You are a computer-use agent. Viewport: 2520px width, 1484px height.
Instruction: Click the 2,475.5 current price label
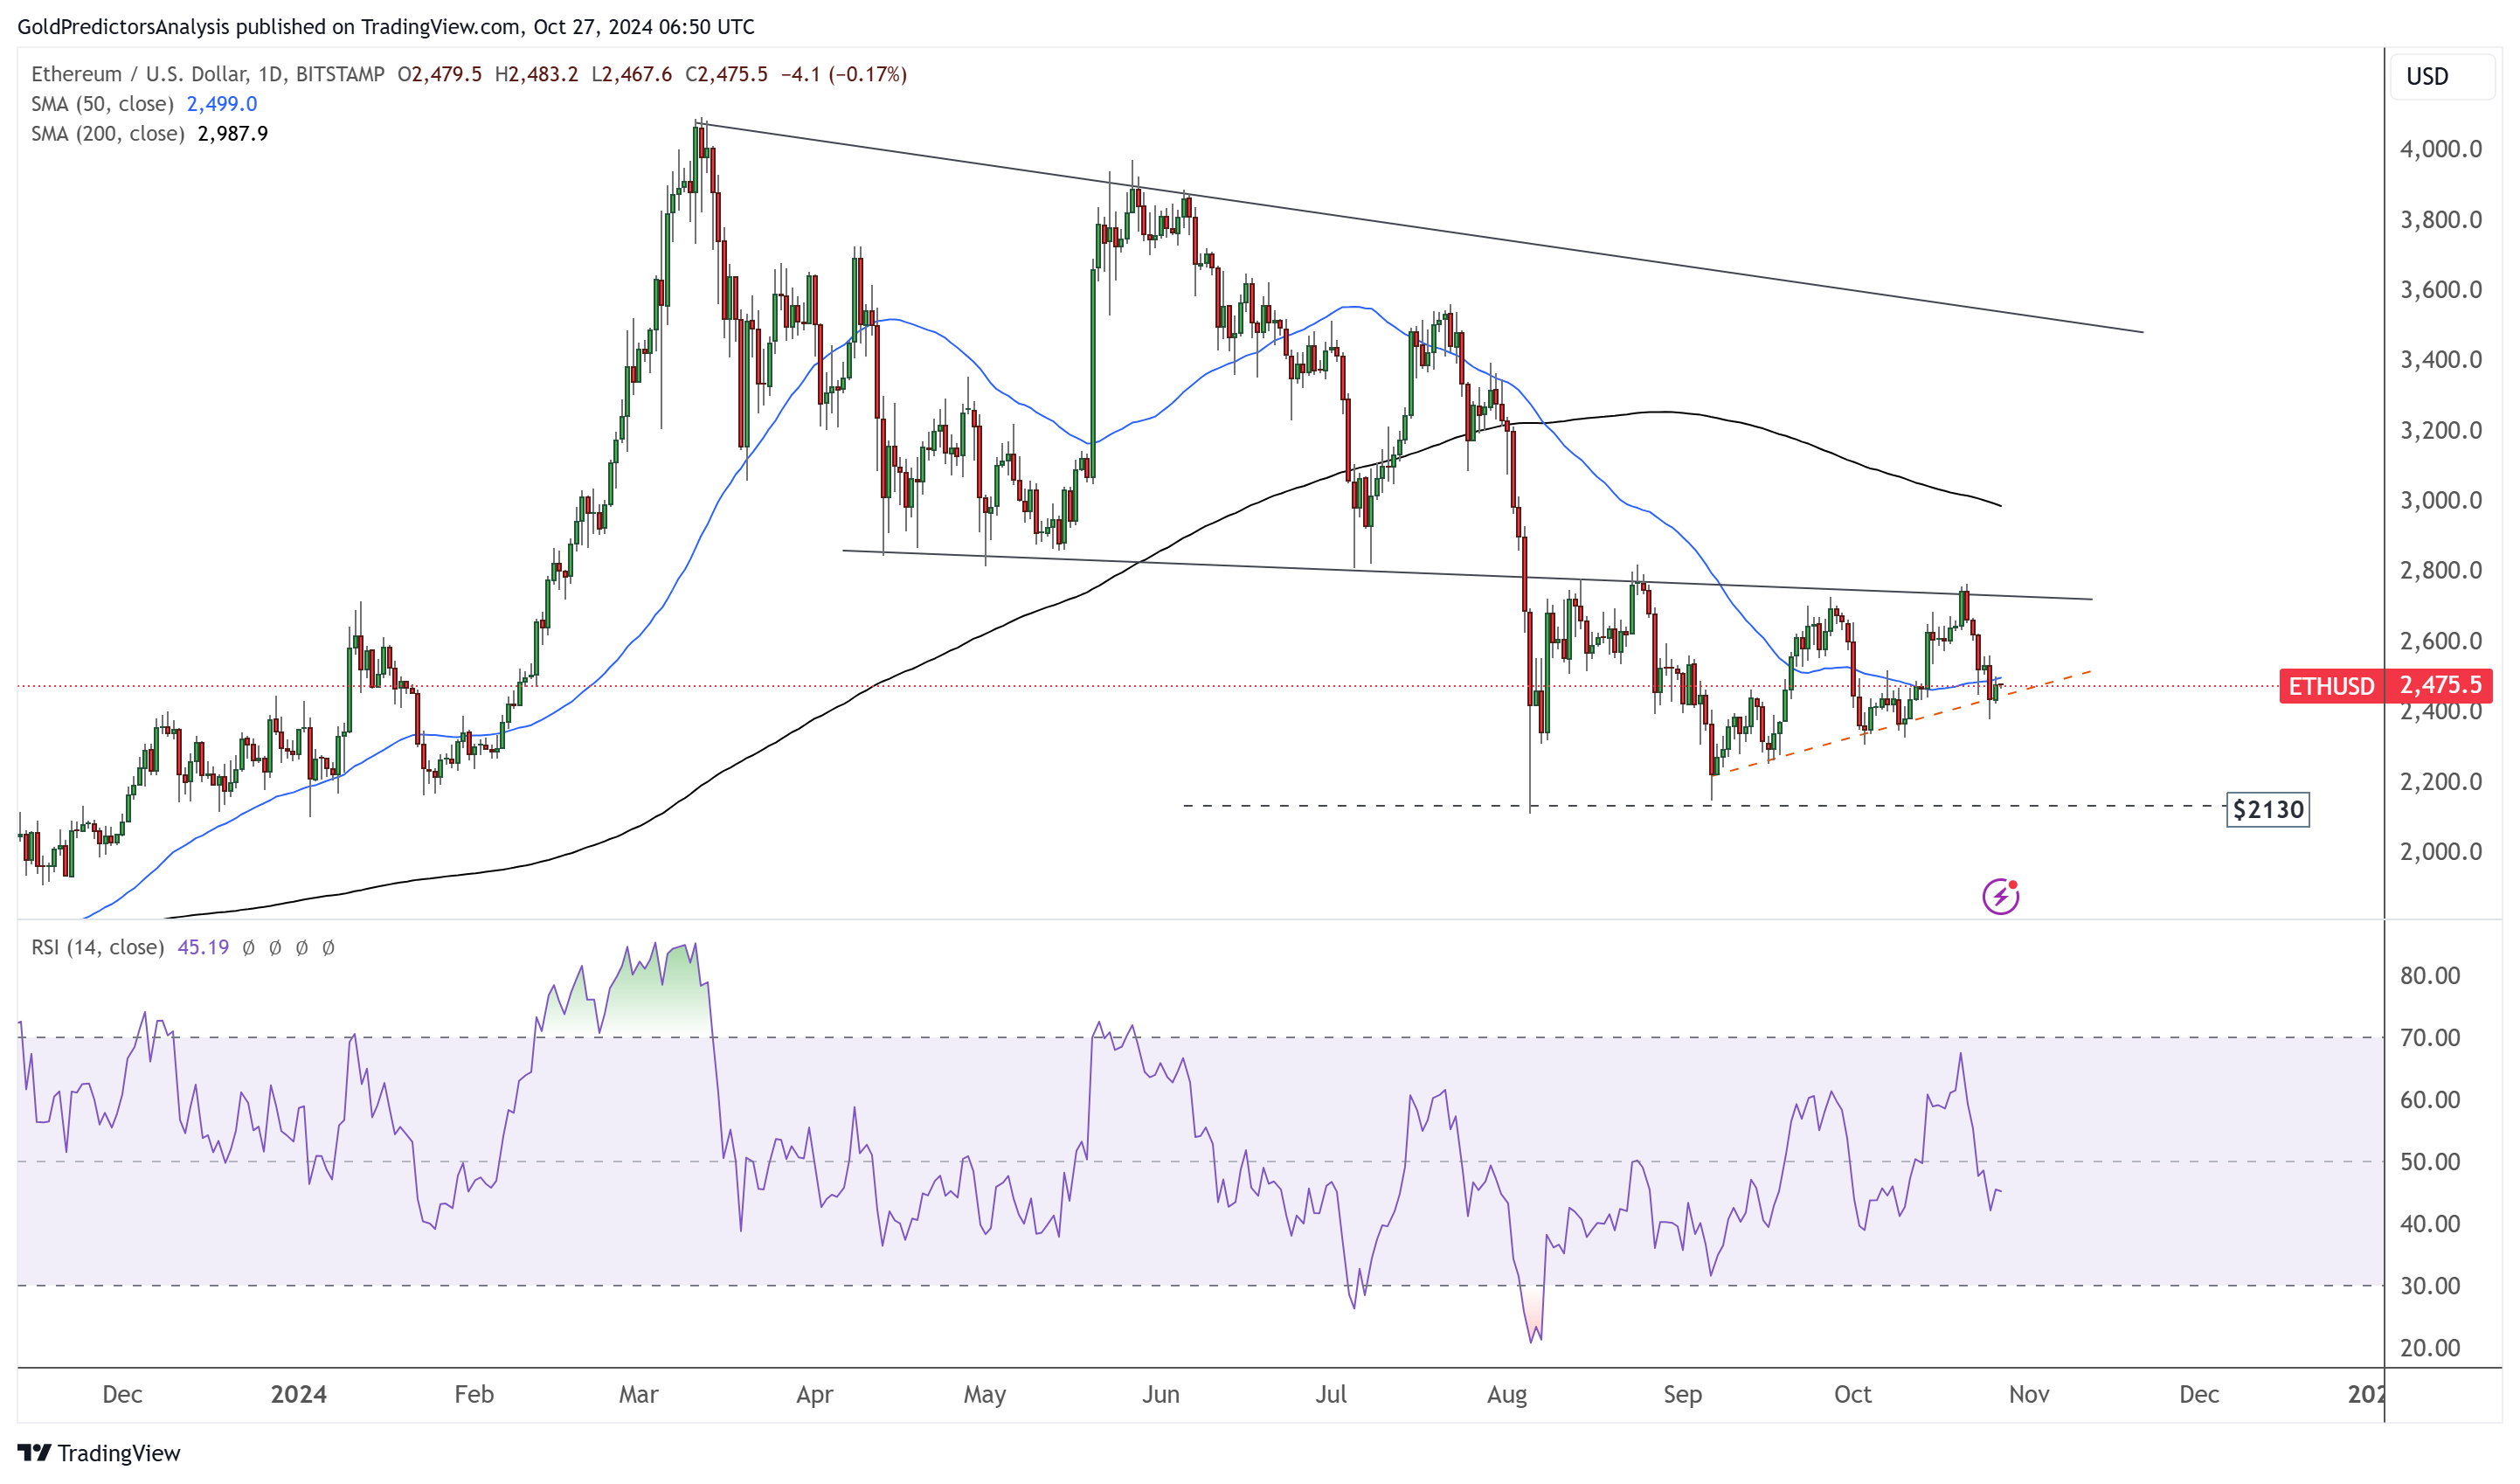(2439, 685)
